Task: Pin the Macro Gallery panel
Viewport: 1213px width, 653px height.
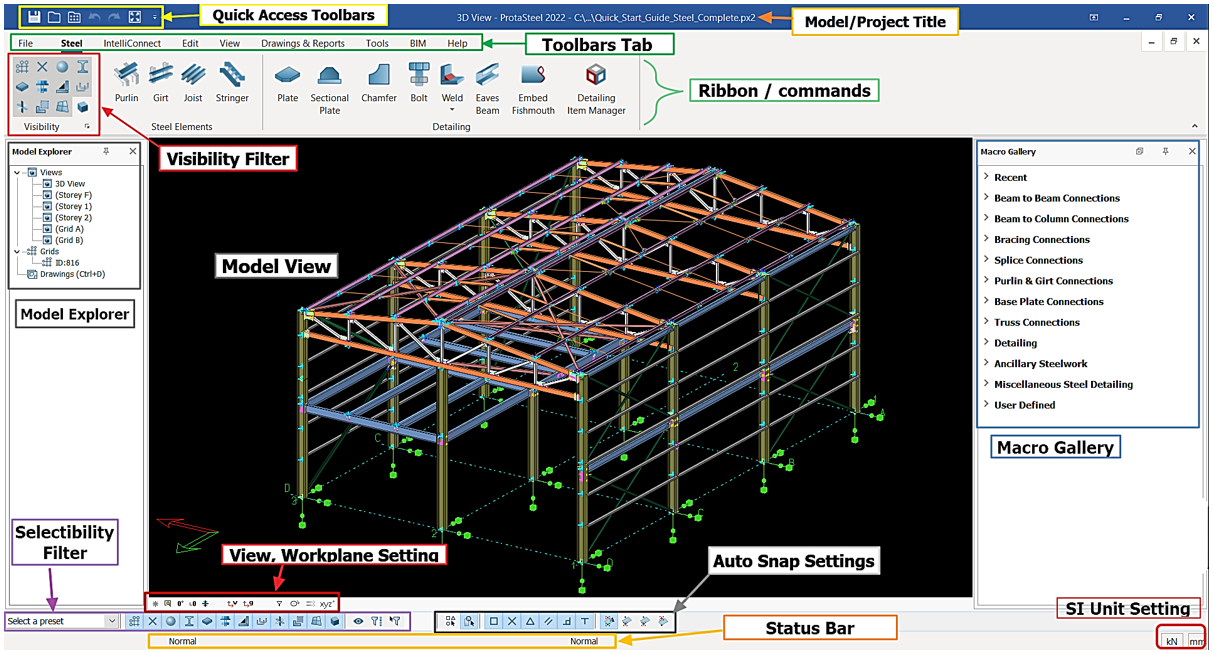Action: [x=1165, y=152]
